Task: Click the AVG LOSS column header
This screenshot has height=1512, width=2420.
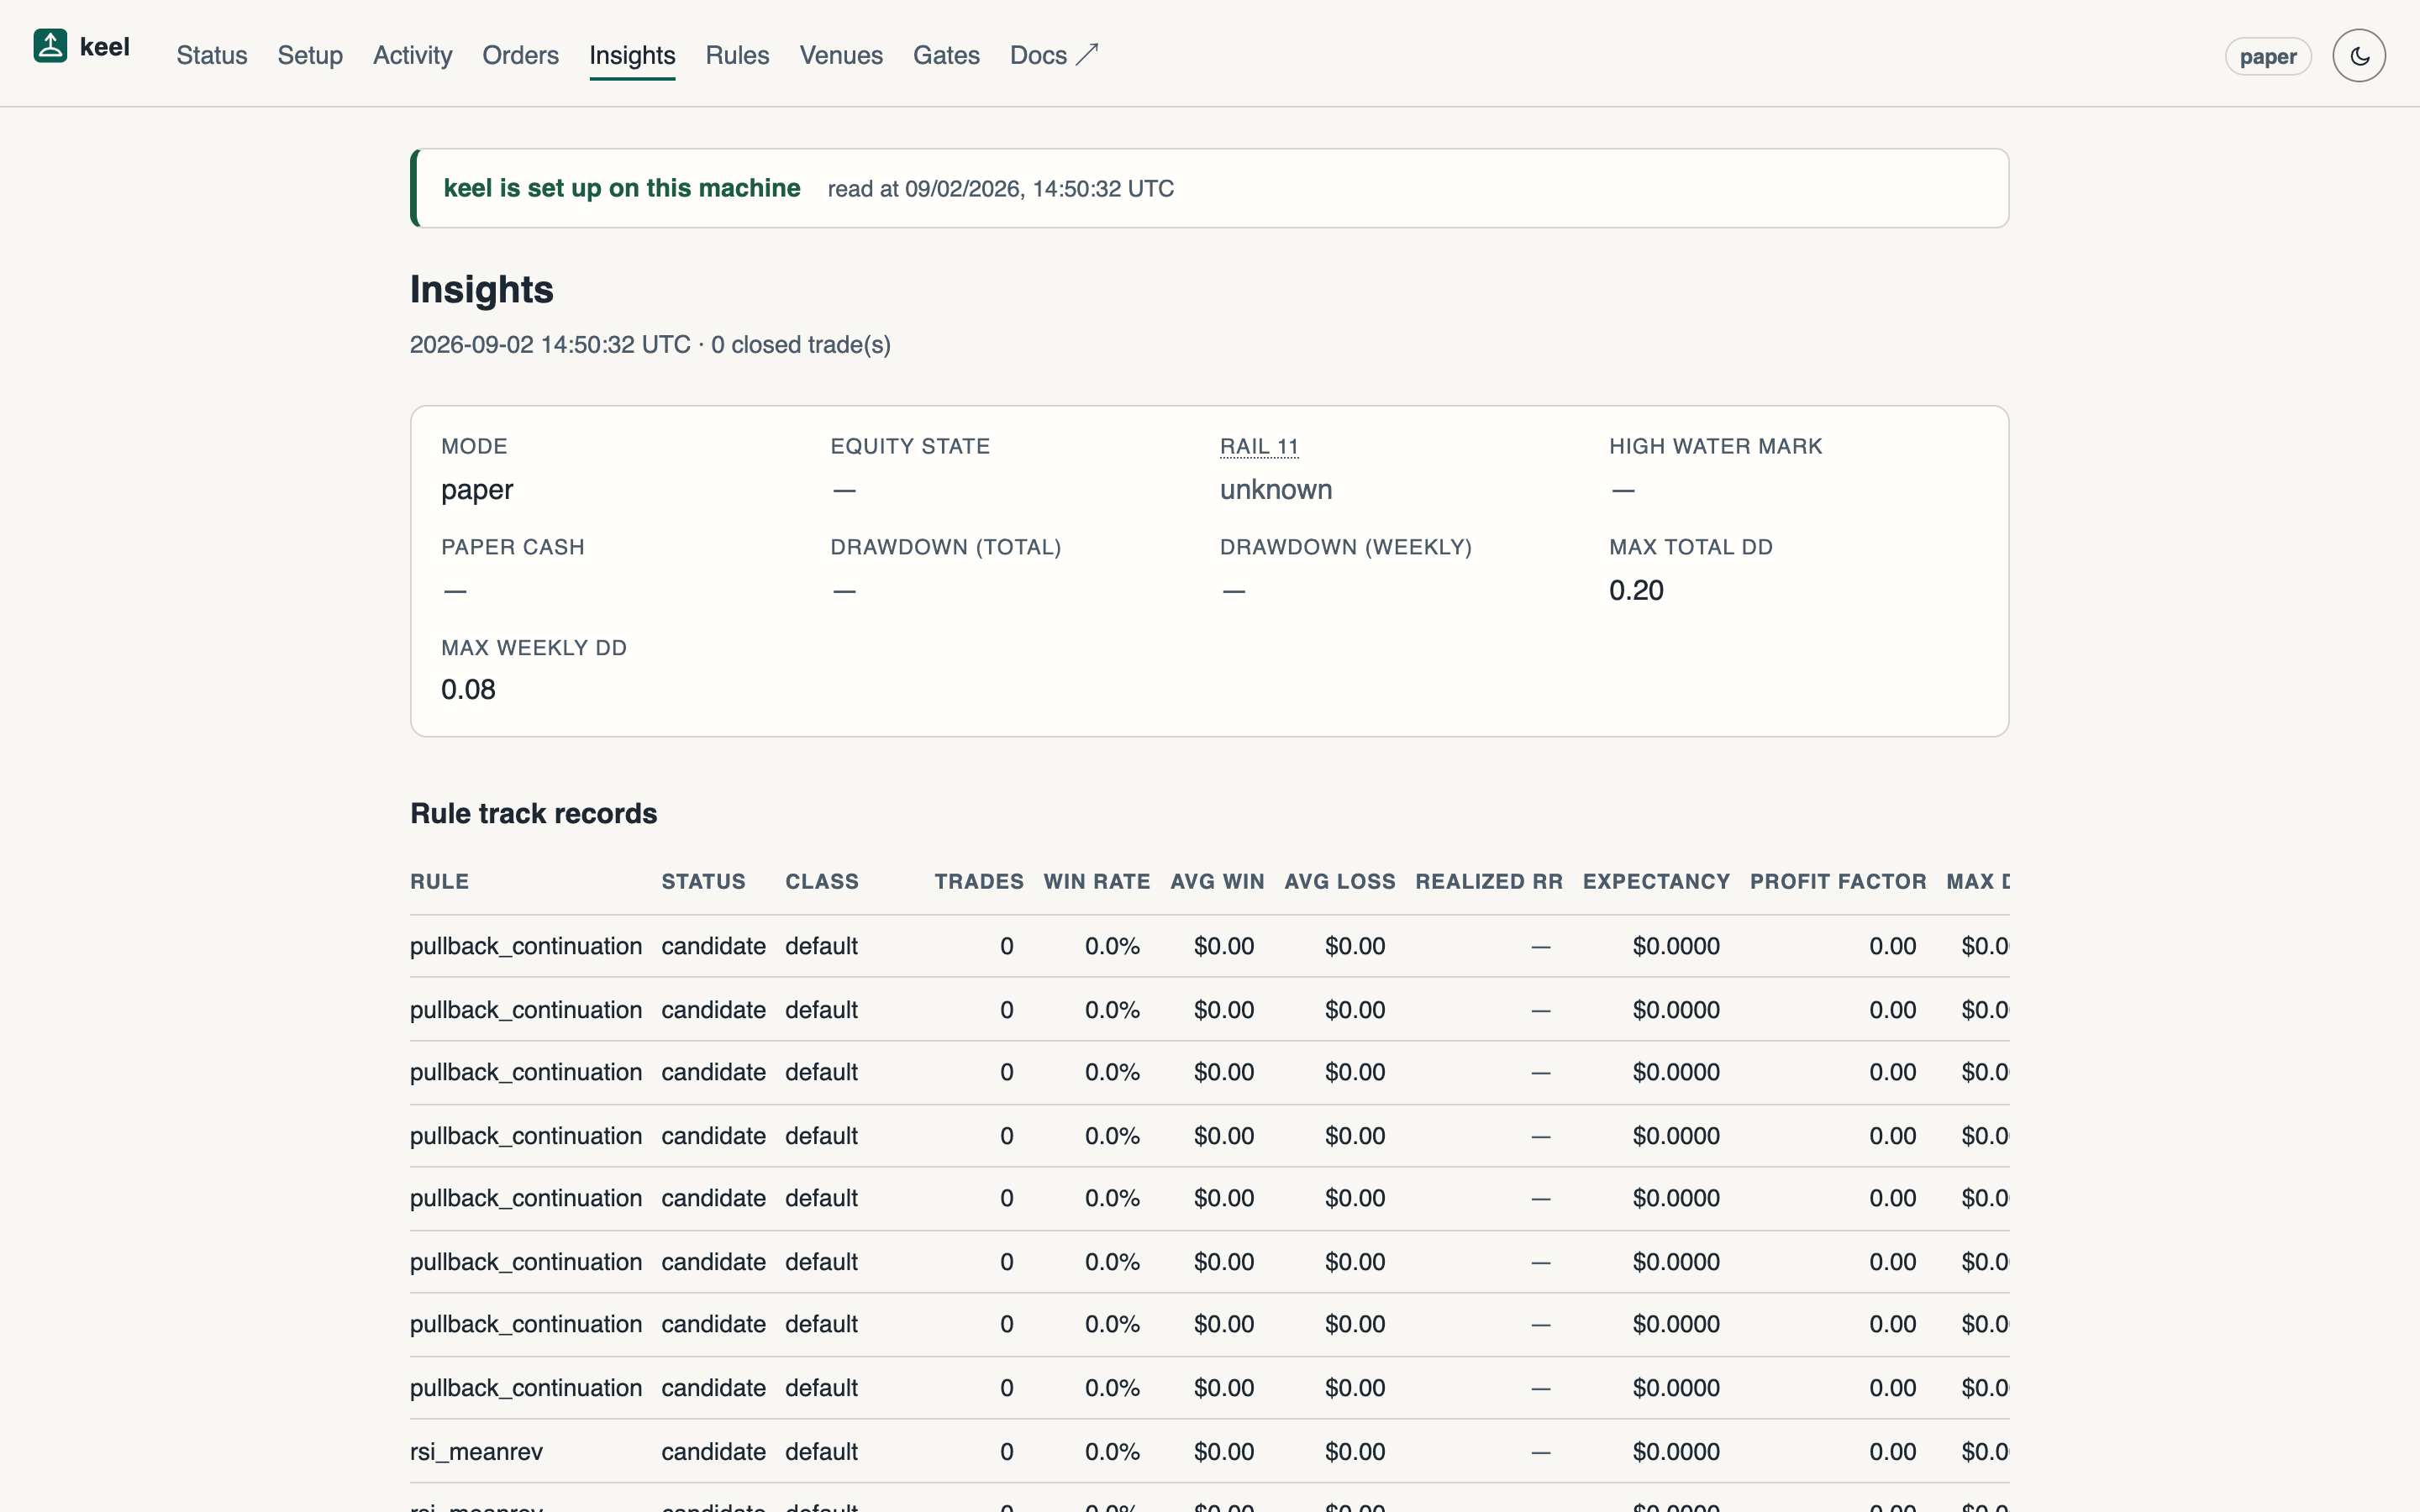Action: click(x=1340, y=881)
